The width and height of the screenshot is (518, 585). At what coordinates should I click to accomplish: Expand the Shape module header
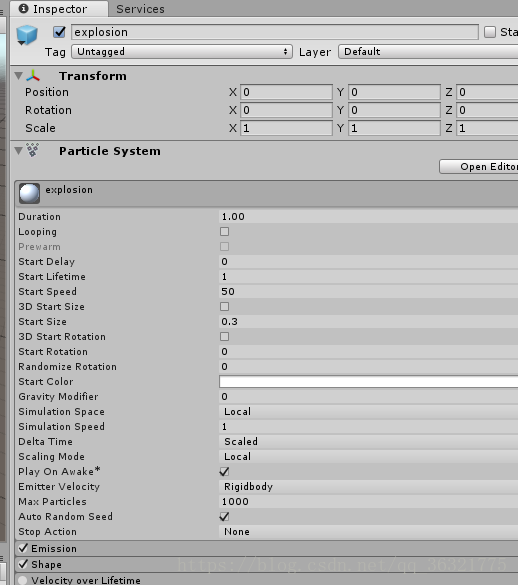266,564
